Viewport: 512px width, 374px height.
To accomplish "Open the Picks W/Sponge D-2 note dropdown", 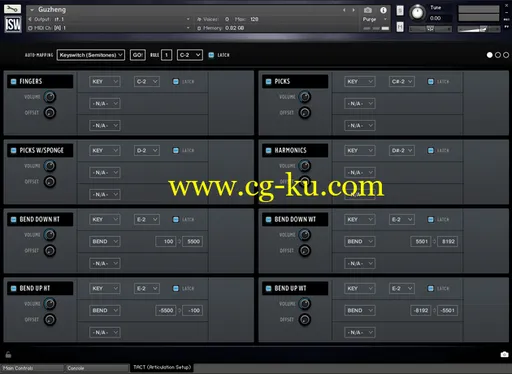I will (x=147, y=150).
